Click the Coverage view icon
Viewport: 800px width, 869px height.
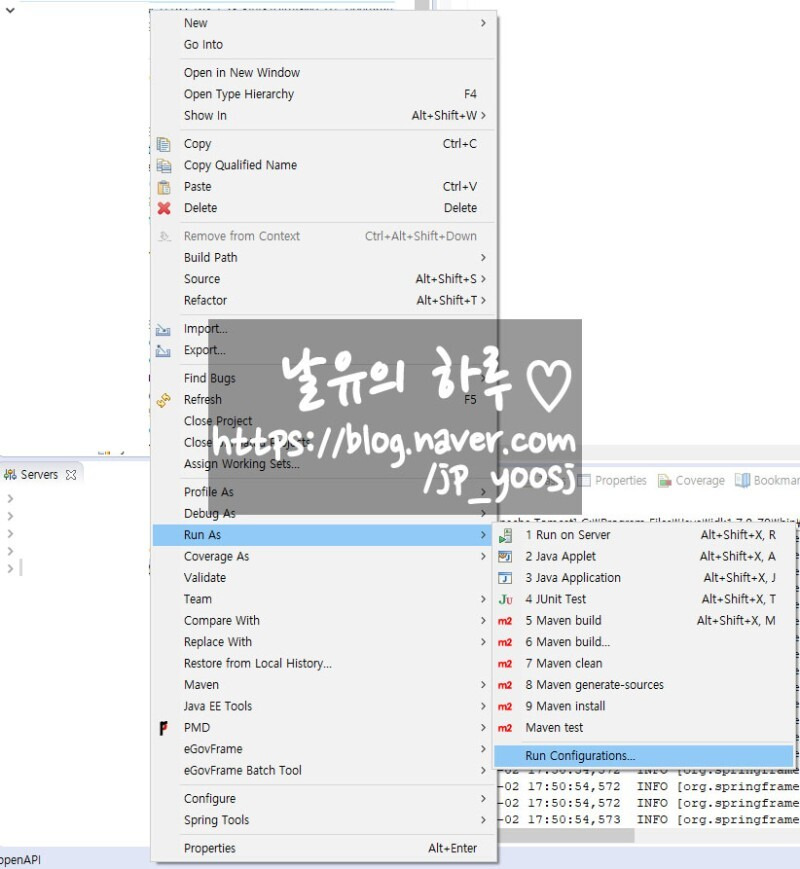[665, 480]
